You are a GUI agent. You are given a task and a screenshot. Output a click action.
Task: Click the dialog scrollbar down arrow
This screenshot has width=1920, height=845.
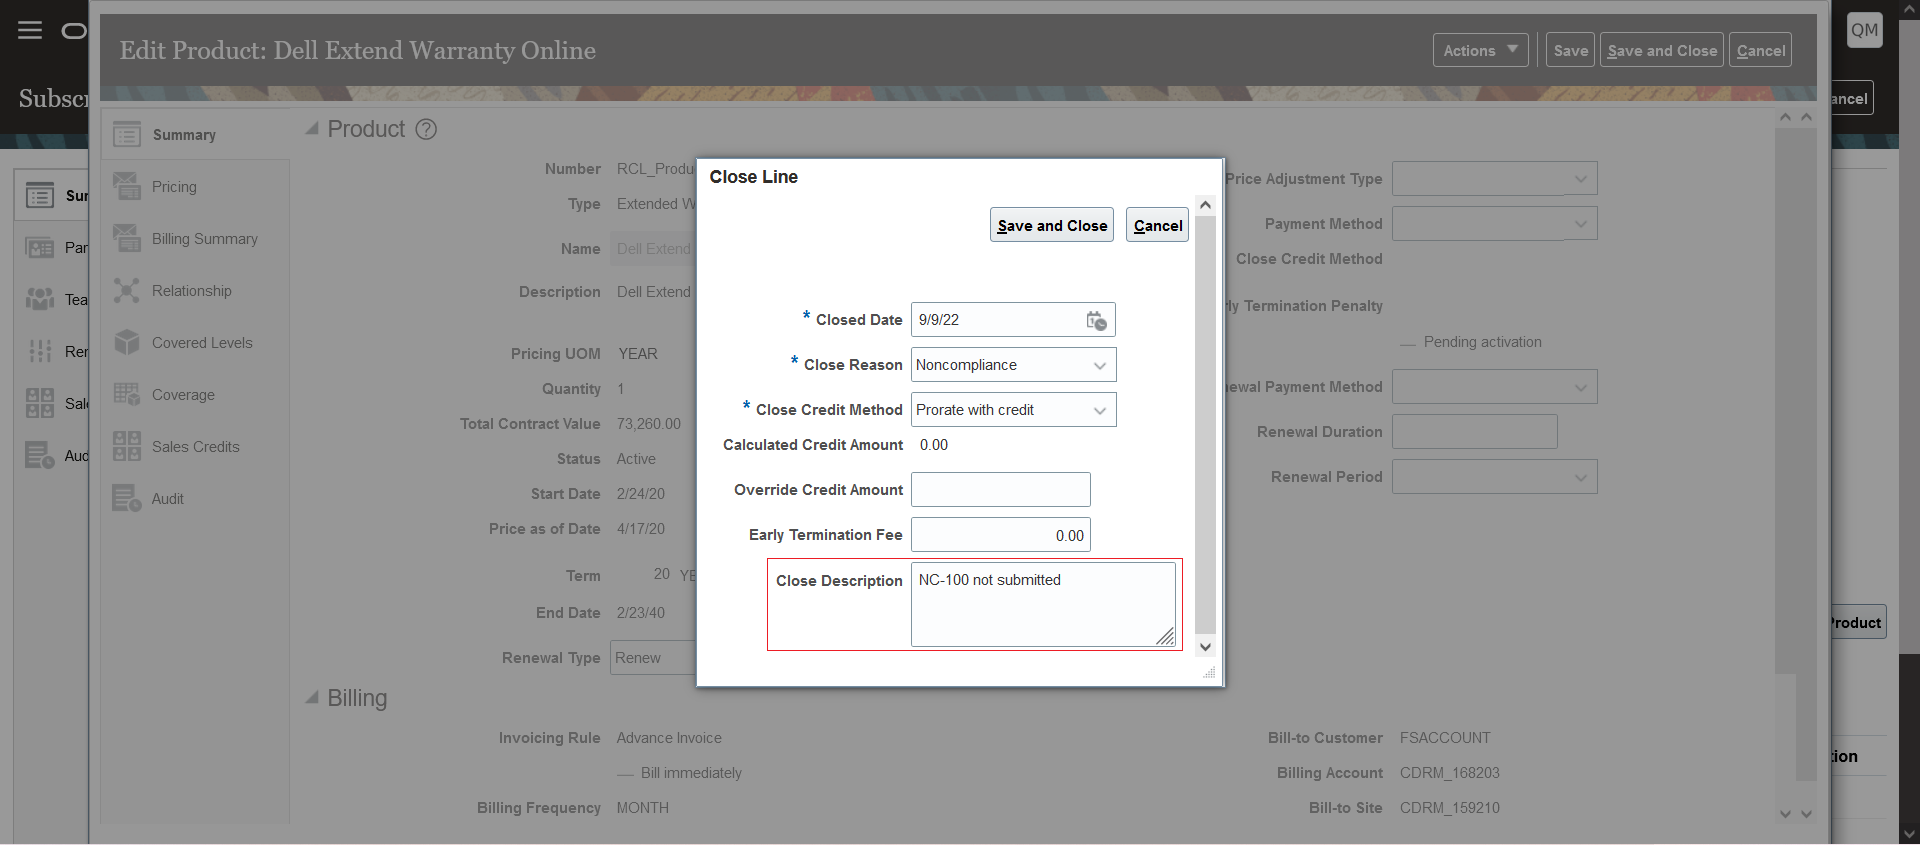click(x=1206, y=647)
